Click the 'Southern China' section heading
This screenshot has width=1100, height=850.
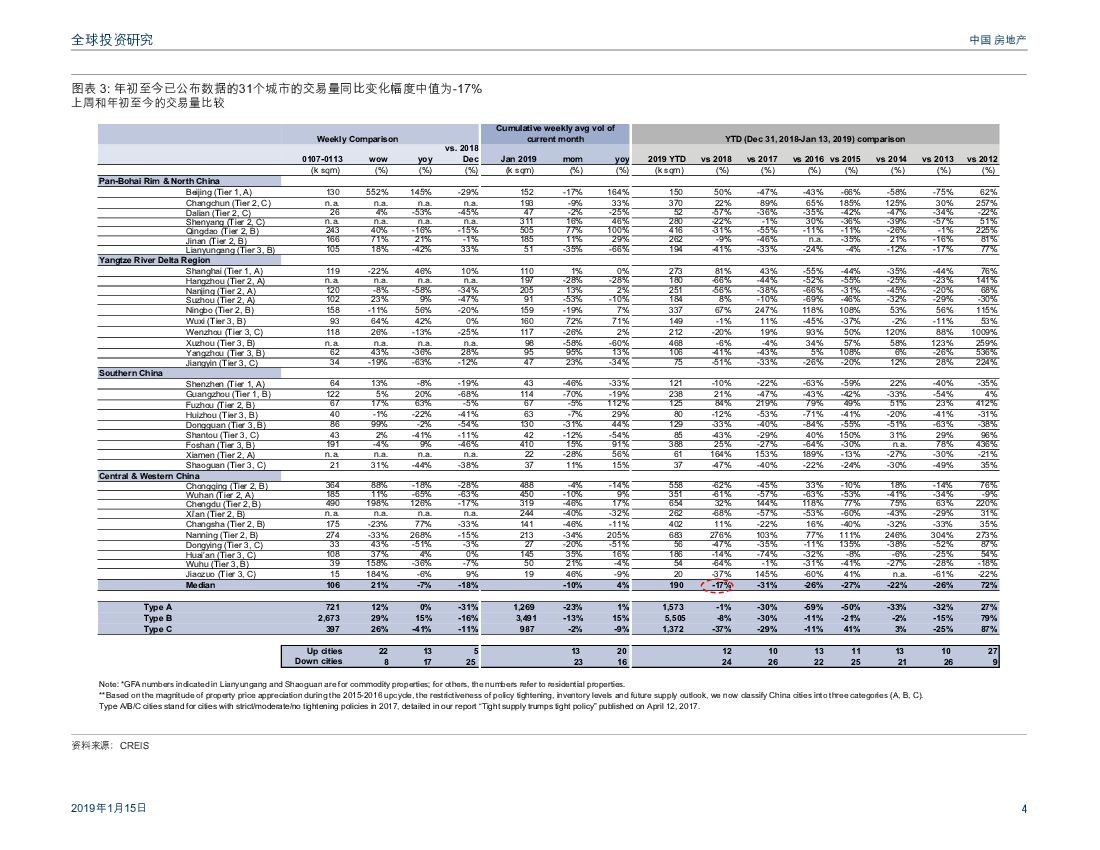(x=130, y=373)
